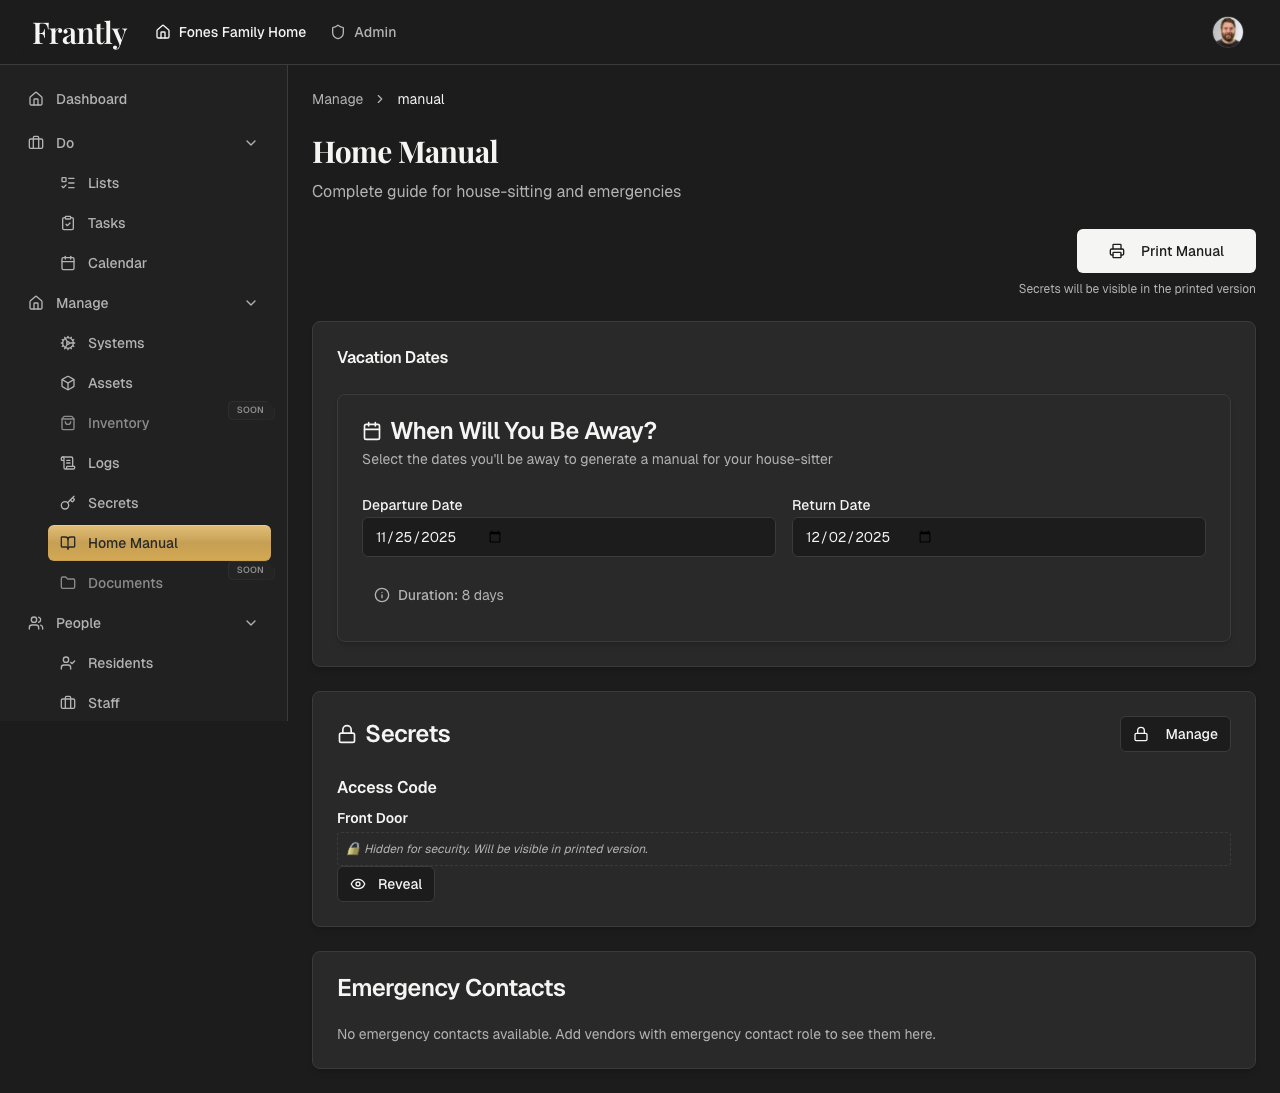Open Tasks in the sidebar
Image resolution: width=1280 pixels, height=1093 pixels.
tap(106, 223)
